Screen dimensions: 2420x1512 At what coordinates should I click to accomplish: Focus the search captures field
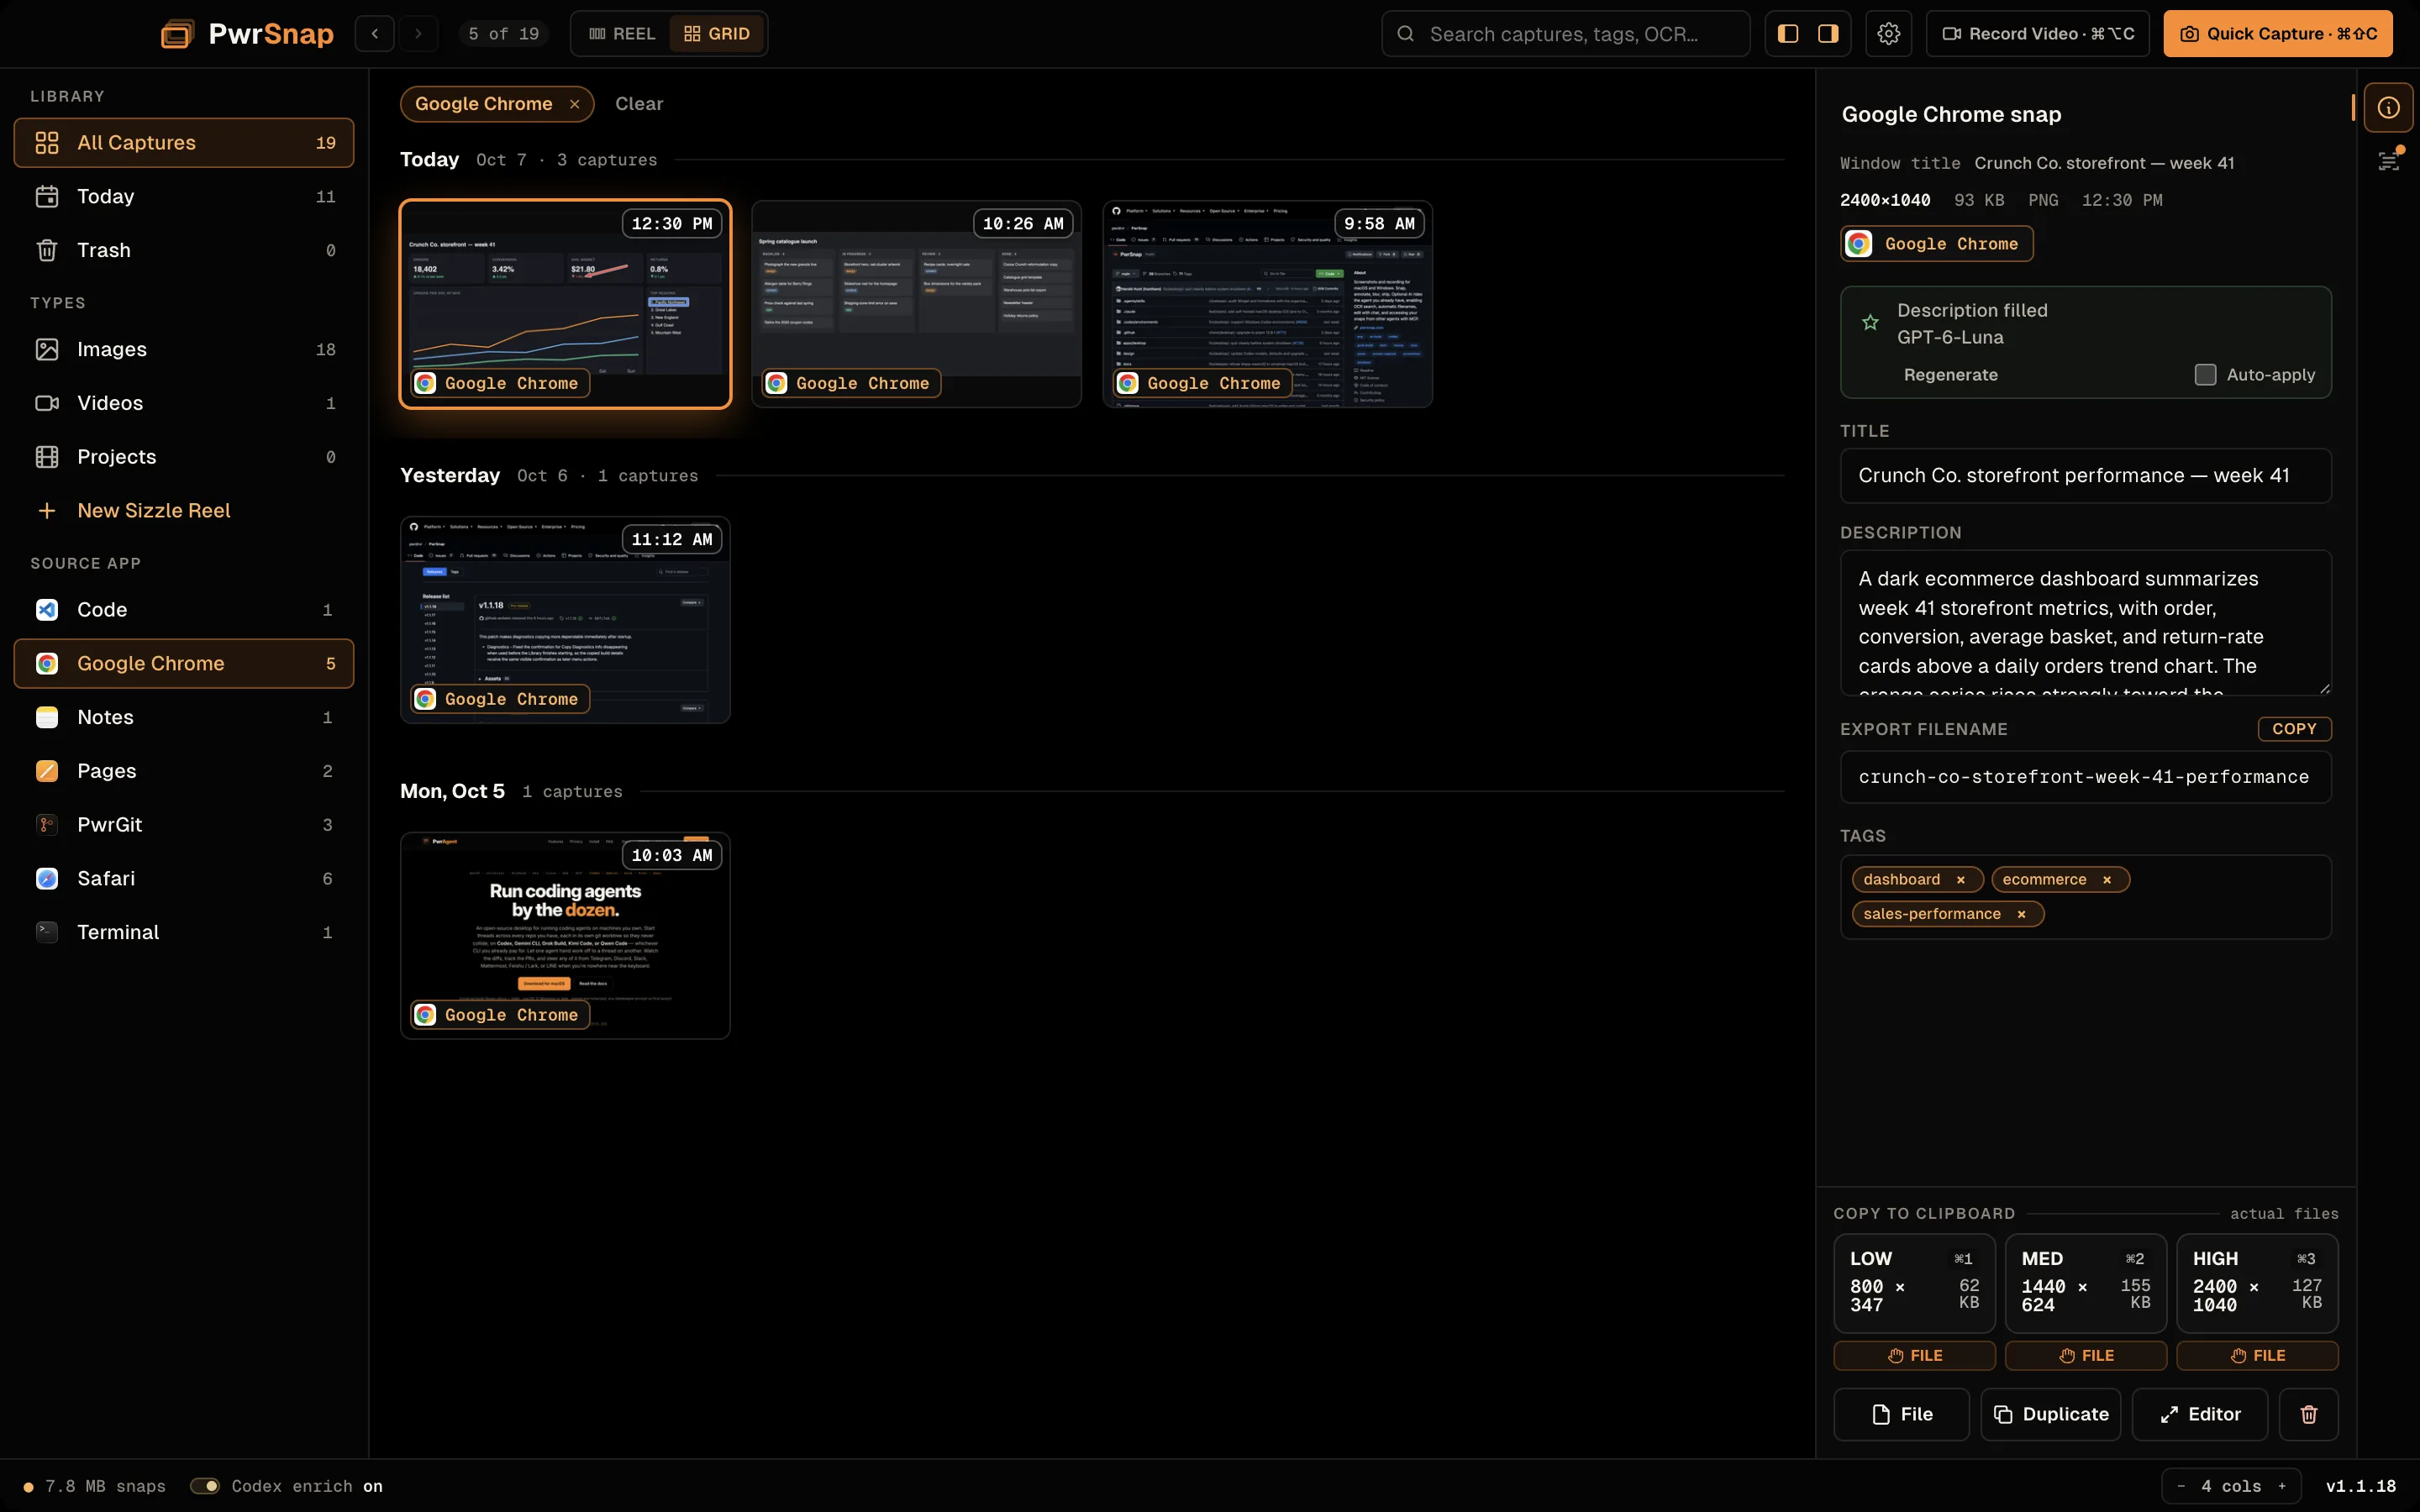click(1565, 34)
